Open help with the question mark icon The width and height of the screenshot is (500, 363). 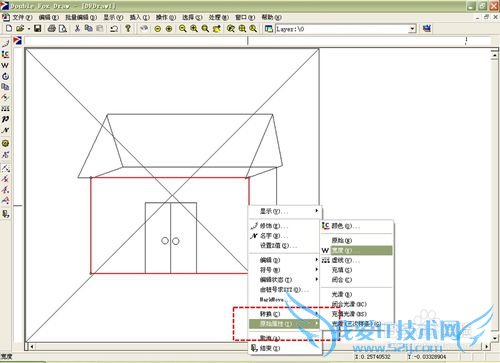(128, 29)
